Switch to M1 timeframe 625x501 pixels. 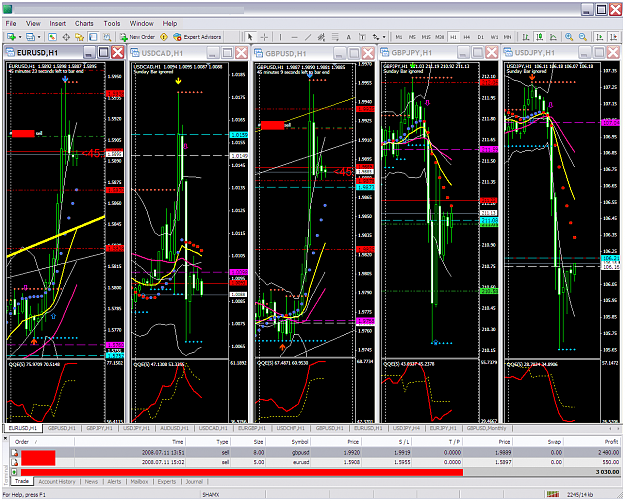[399, 37]
